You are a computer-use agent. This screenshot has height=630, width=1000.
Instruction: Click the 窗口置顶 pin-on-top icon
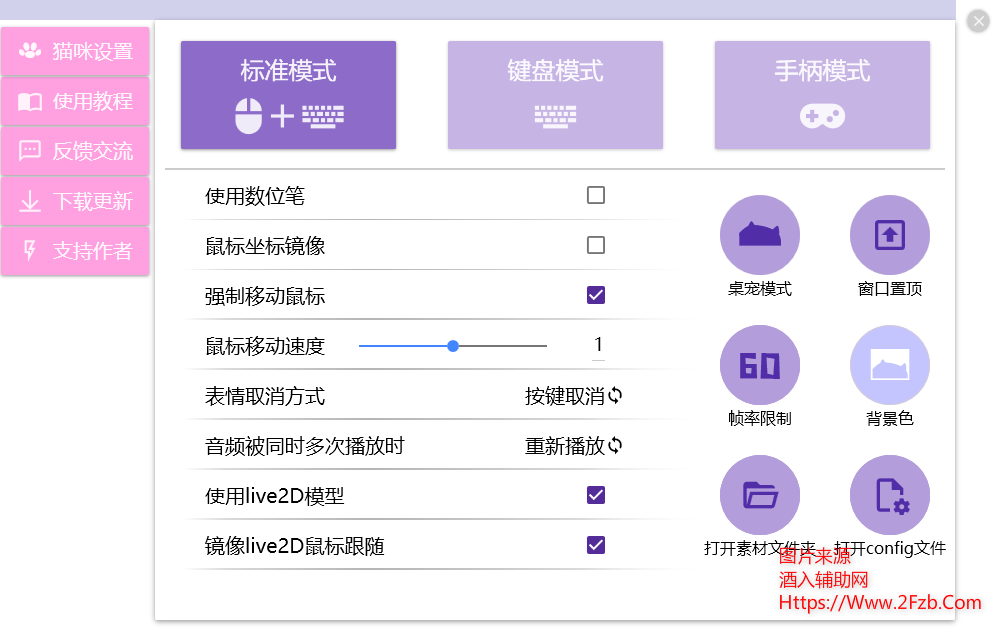[889, 235]
